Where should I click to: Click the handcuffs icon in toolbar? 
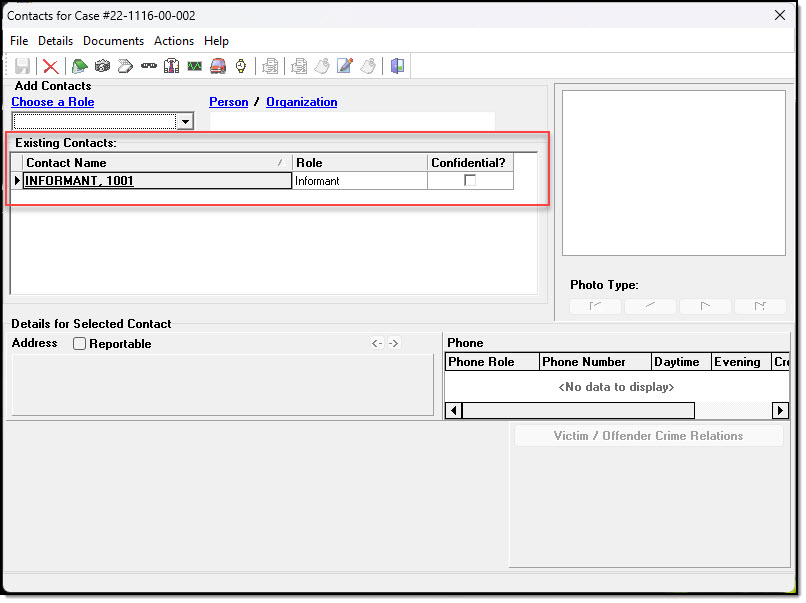[148, 67]
